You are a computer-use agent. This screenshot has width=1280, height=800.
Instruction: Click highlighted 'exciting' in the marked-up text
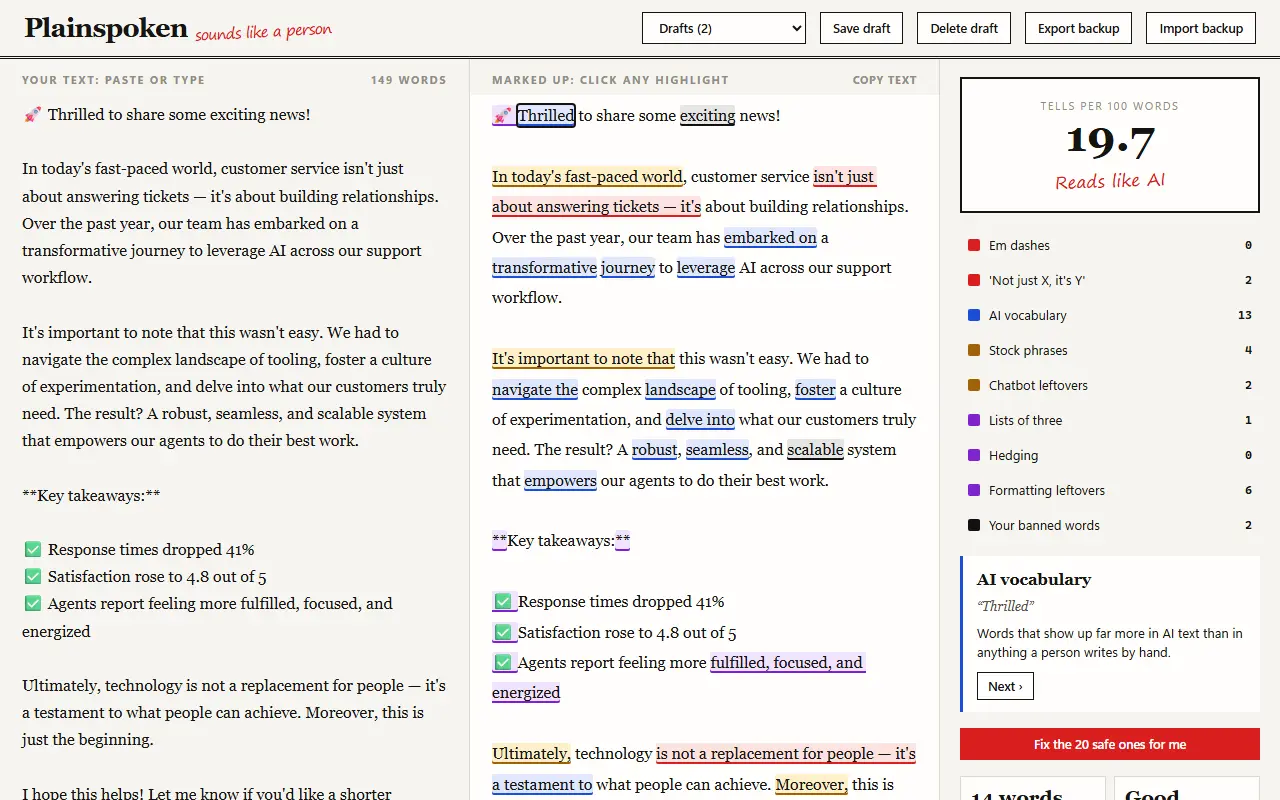click(x=707, y=116)
